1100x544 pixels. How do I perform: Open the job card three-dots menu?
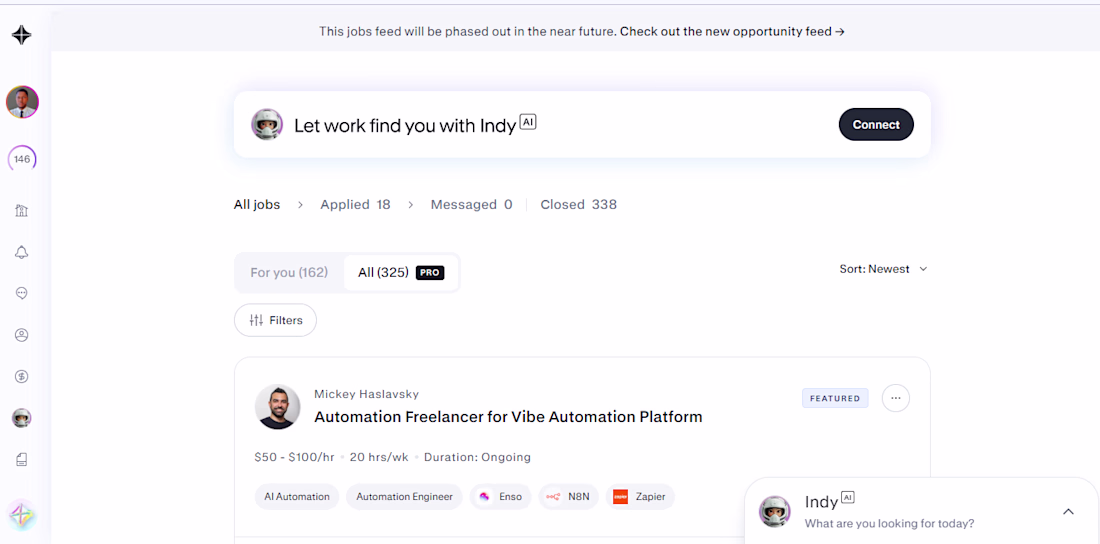coord(895,398)
